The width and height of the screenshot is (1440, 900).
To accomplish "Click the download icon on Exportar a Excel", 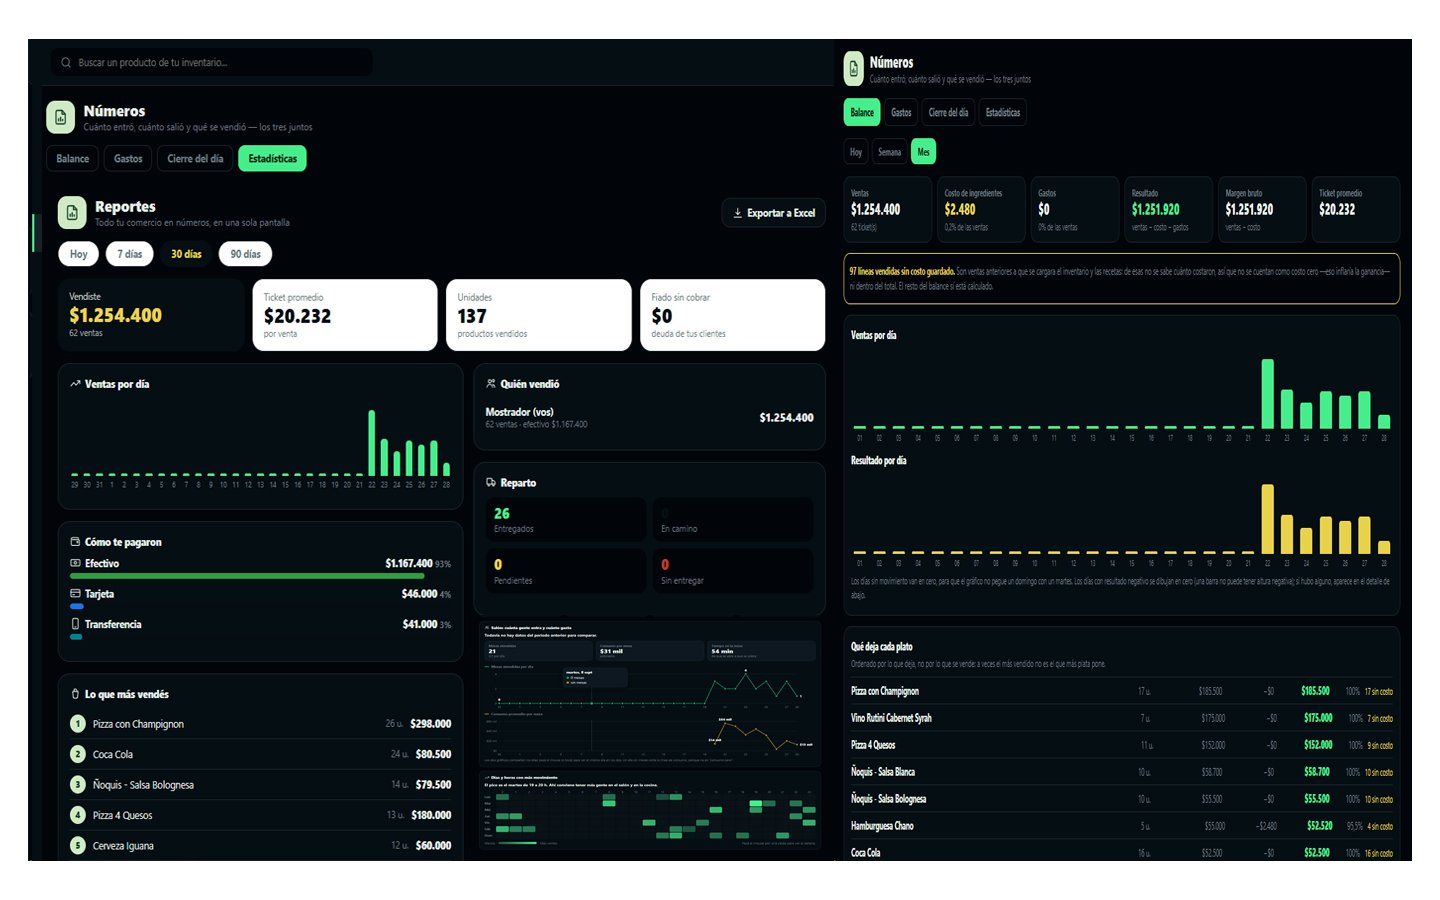I will 738,213.
